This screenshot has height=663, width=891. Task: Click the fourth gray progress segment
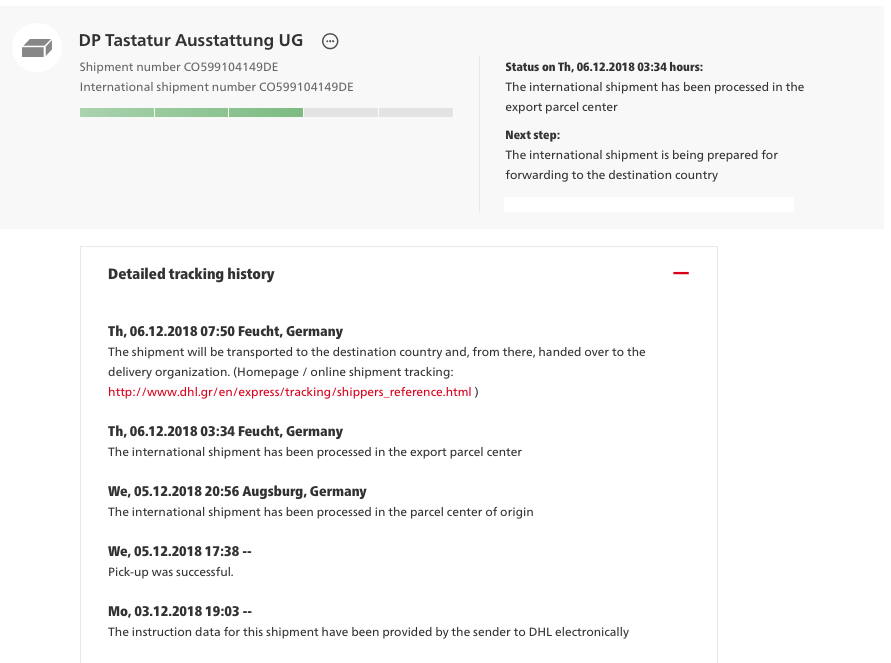[x=341, y=112]
